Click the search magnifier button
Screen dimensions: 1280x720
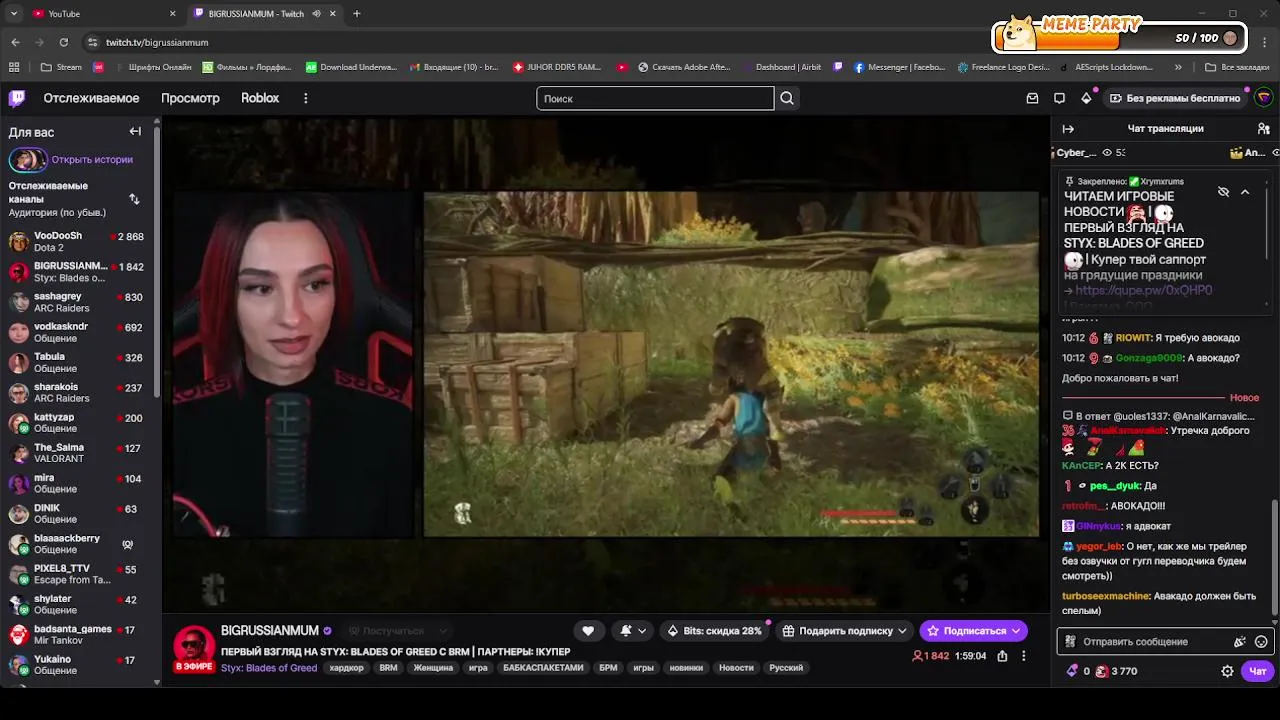coord(787,98)
